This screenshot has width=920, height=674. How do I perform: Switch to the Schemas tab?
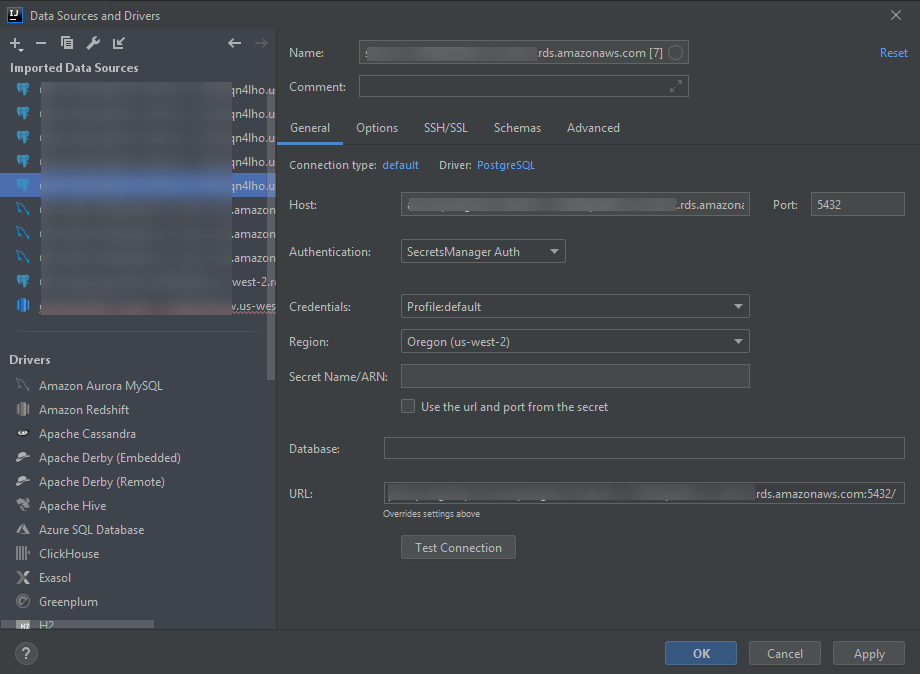click(x=517, y=128)
